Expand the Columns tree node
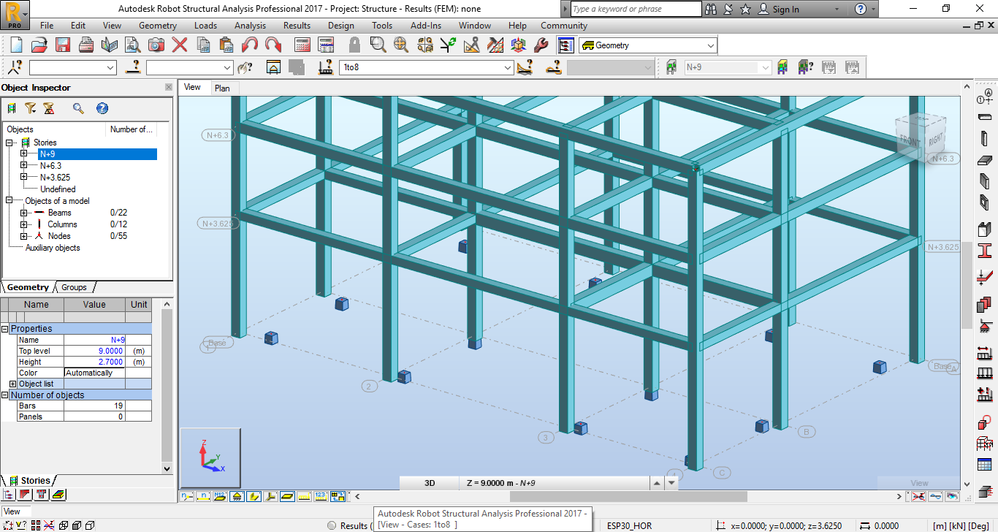Image resolution: width=998 pixels, height=532 pixels. click(x=24, y=224)
